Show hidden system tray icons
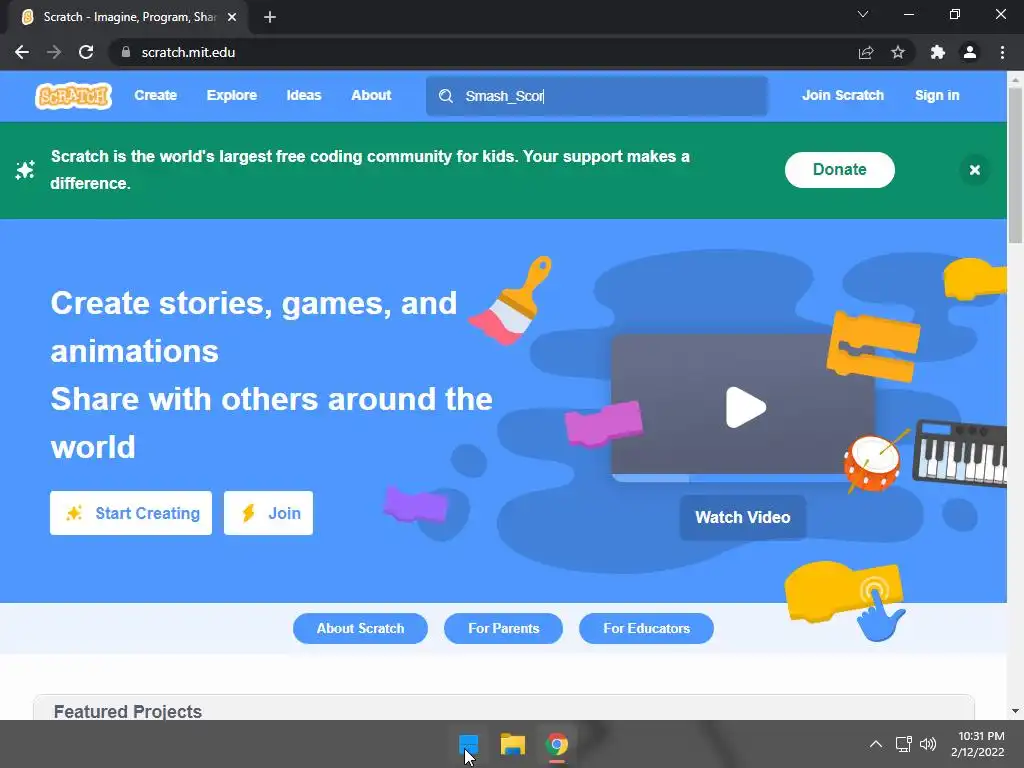 click(876, 744)
